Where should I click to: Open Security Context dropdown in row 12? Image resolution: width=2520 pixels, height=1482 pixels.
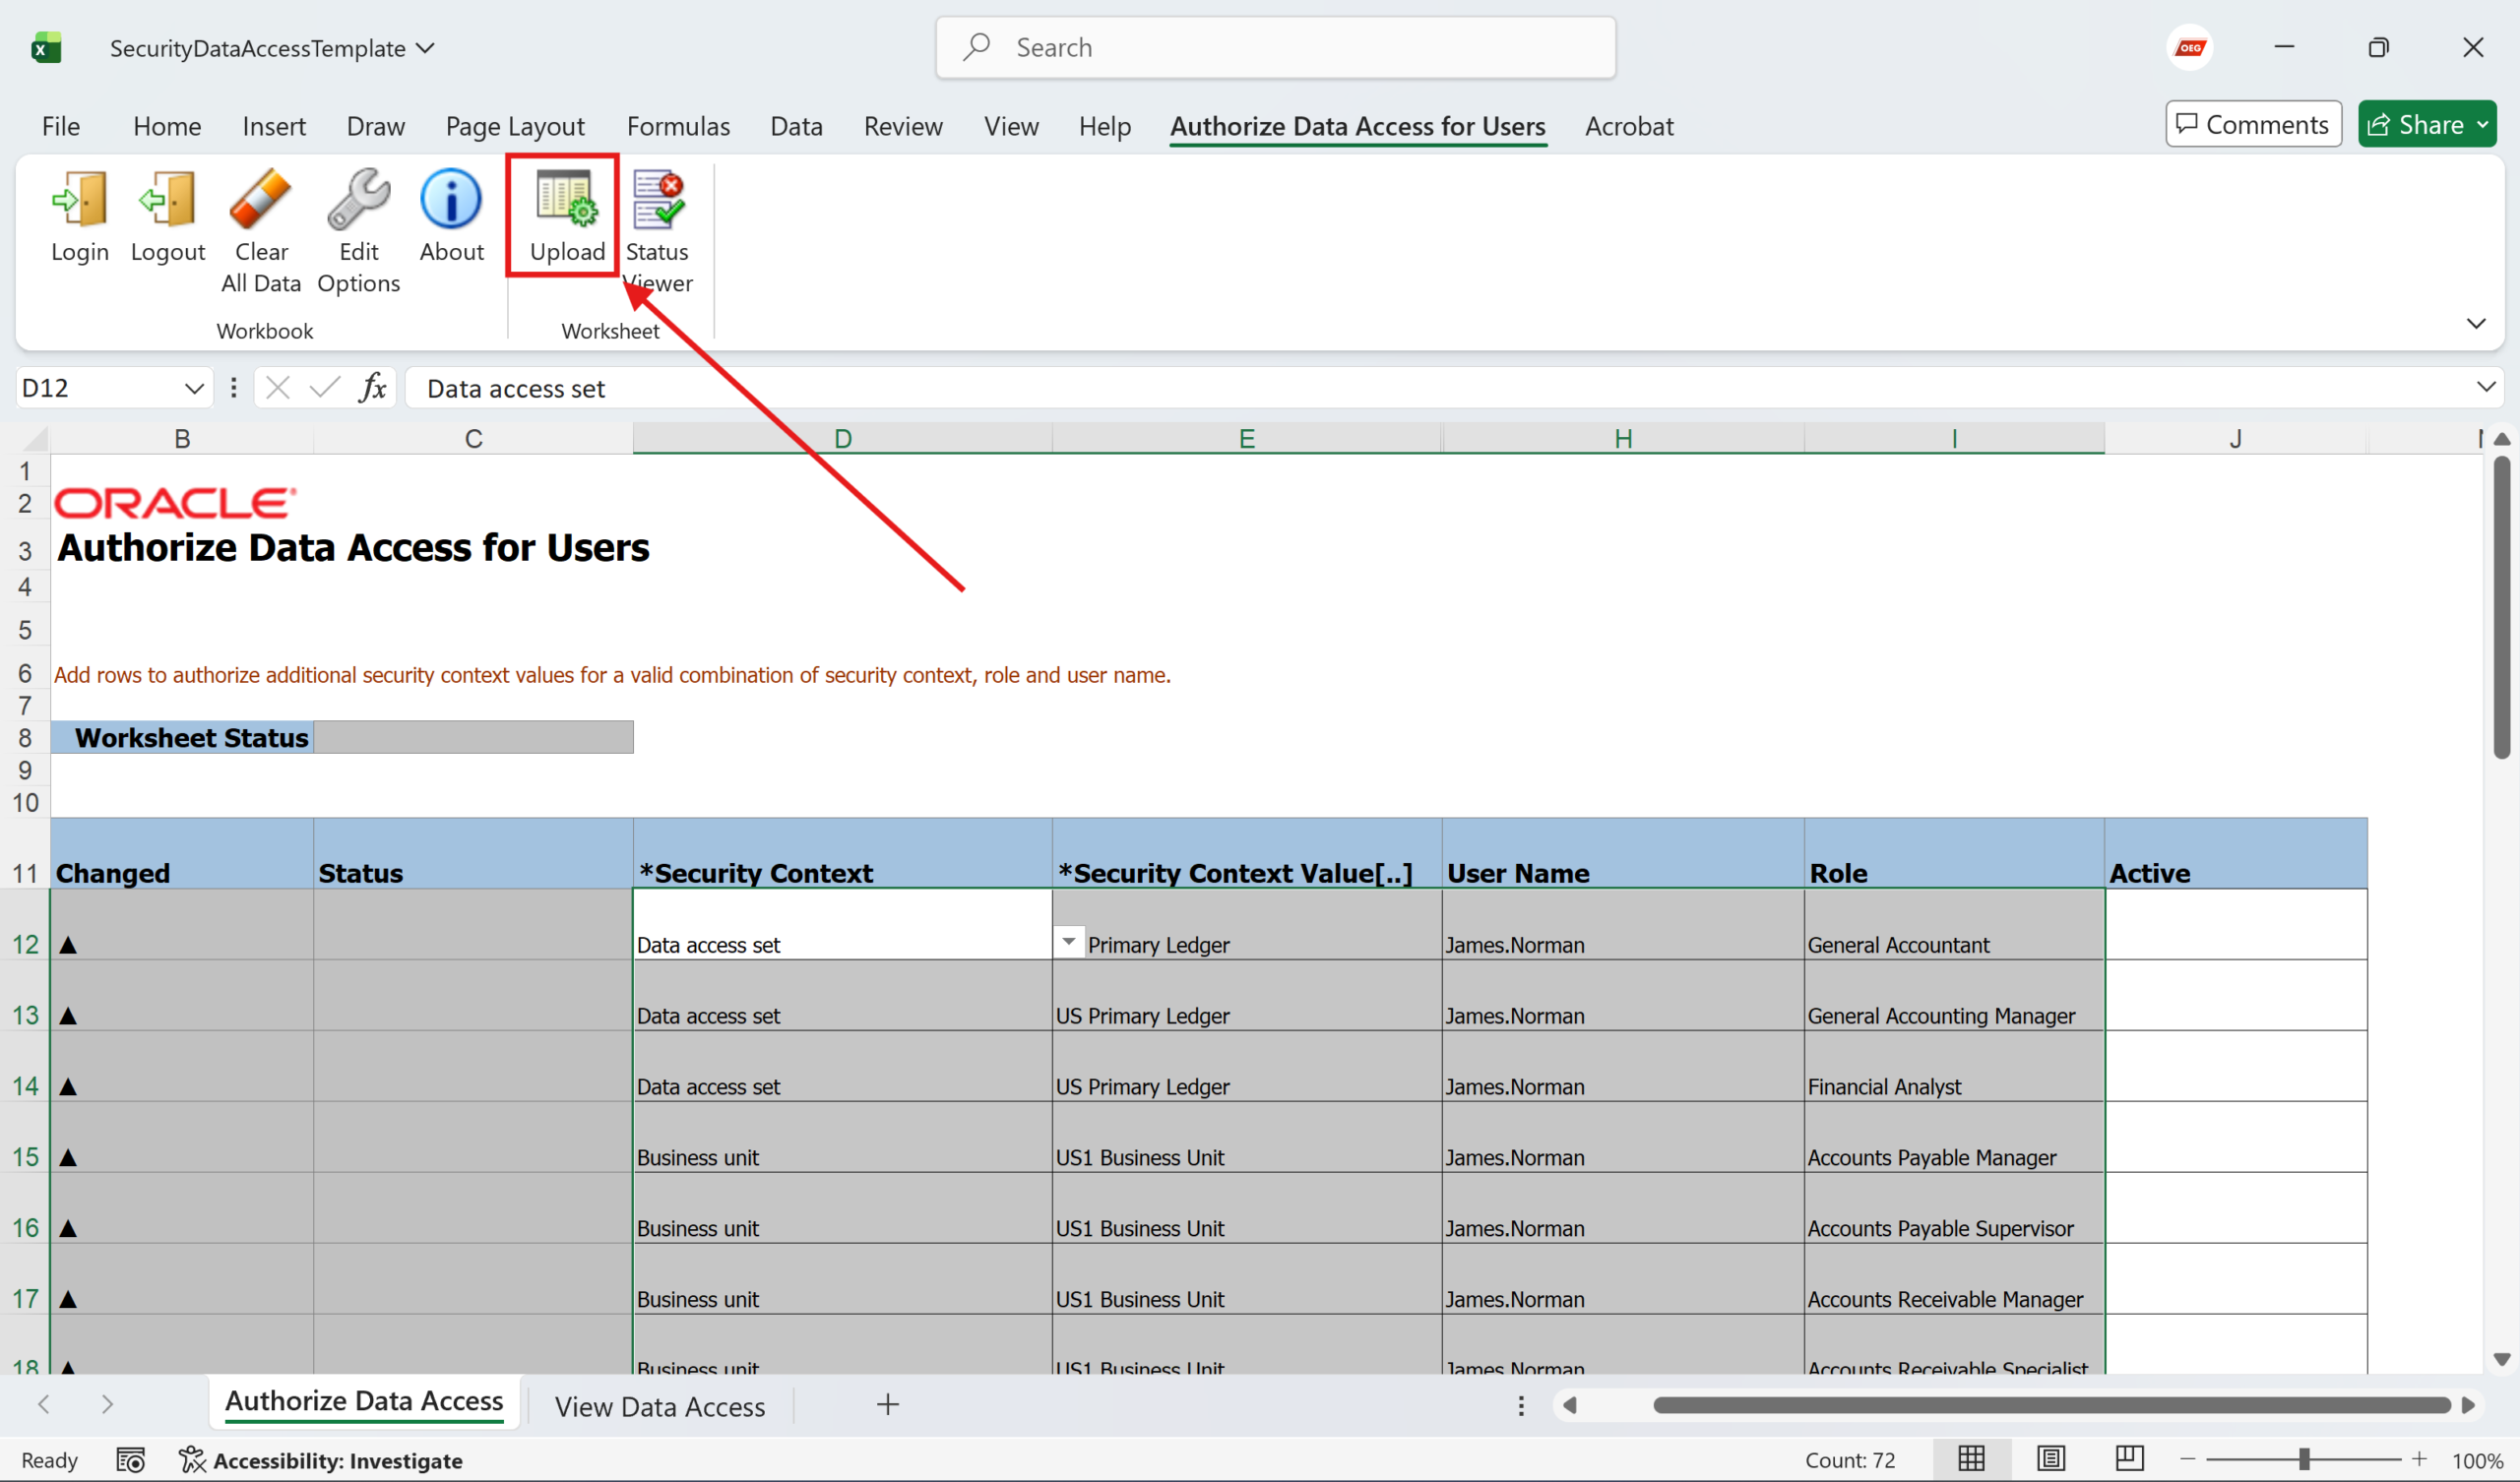pos(1068,941)
